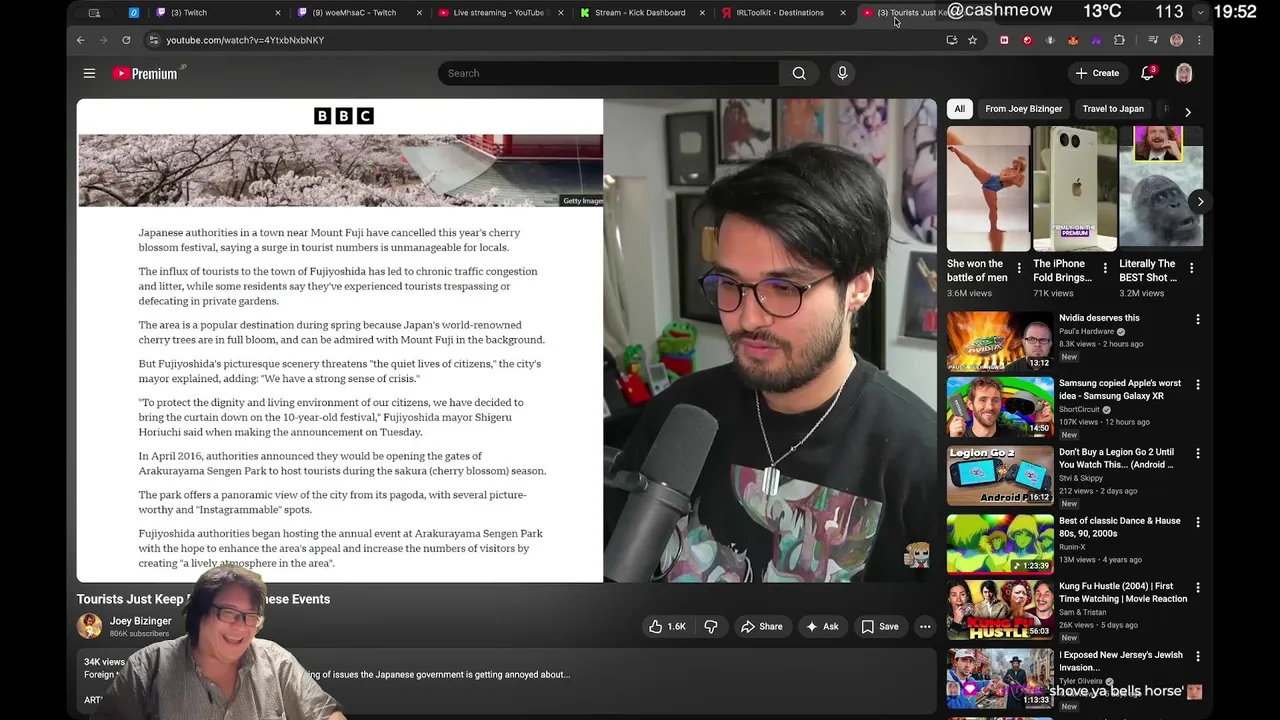Show more filter chips with right chevron
Screen dimensions: 1280x720
1188,112
